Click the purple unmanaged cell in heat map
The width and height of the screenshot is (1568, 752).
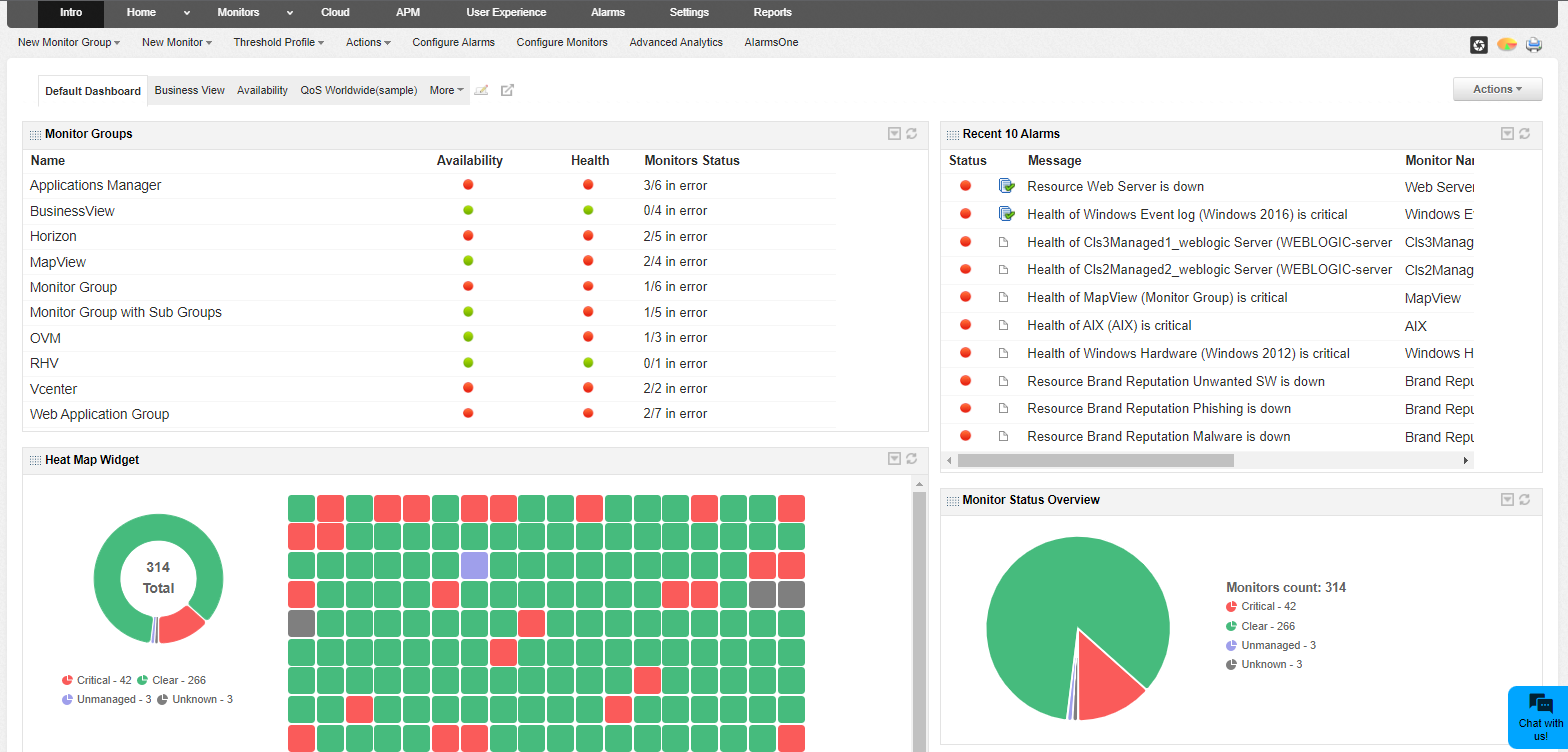pos(474,565)
